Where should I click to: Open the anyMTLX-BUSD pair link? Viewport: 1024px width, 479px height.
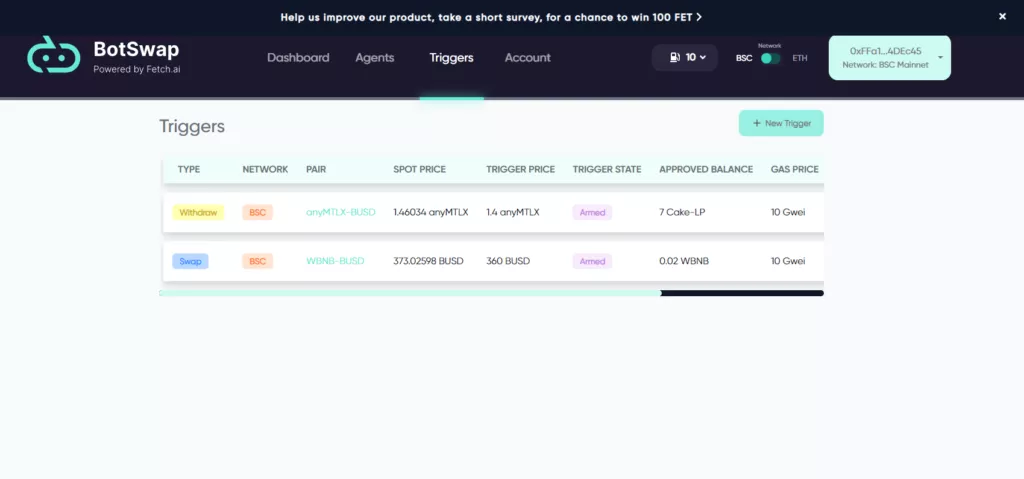tap(341, 212)
